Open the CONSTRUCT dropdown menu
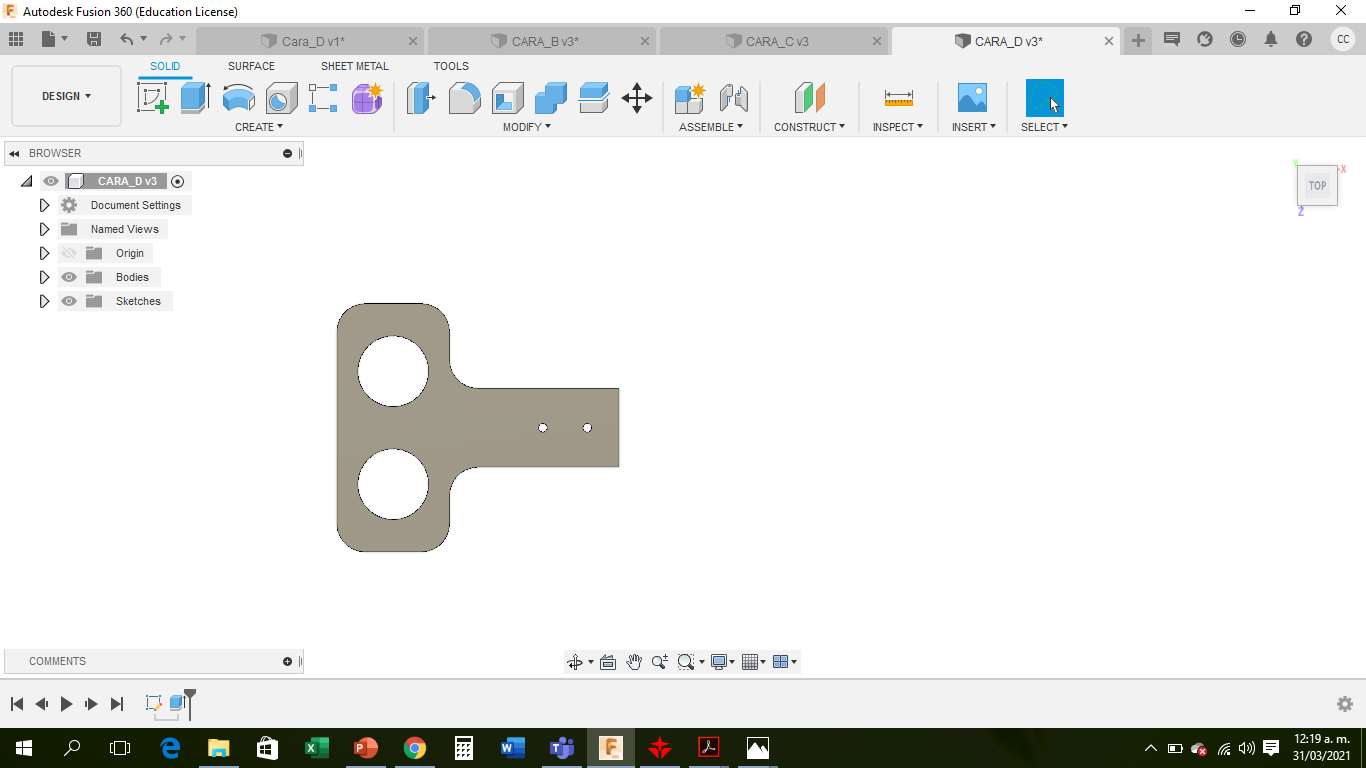 pos(809,127)
